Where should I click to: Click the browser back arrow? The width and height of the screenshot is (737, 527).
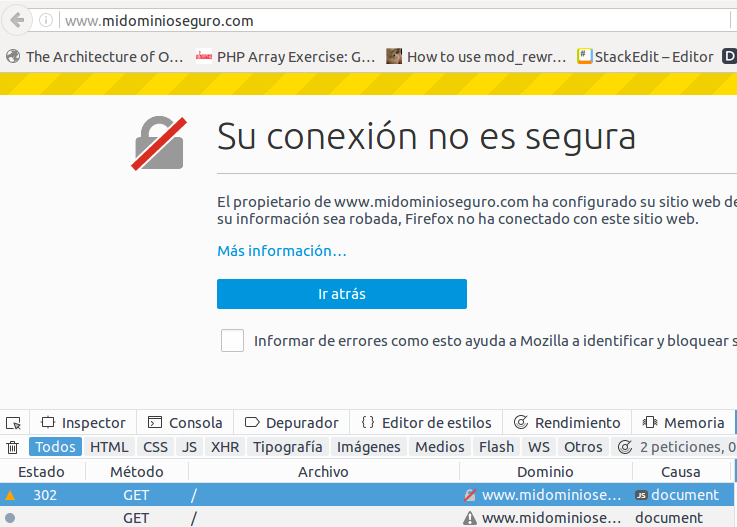pyautogui.click(x=17, y=20)
